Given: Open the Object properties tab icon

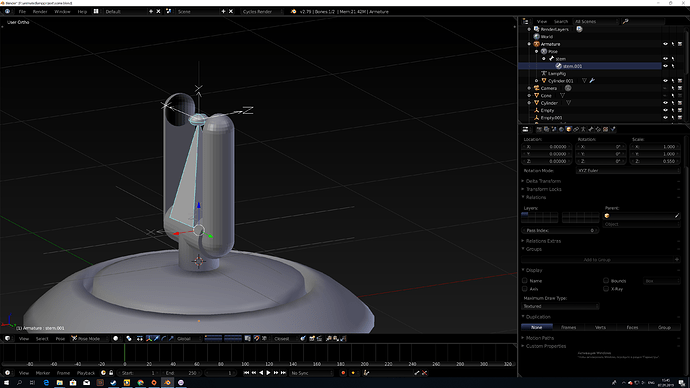Looking at the screenshot, I should (569, 129).
